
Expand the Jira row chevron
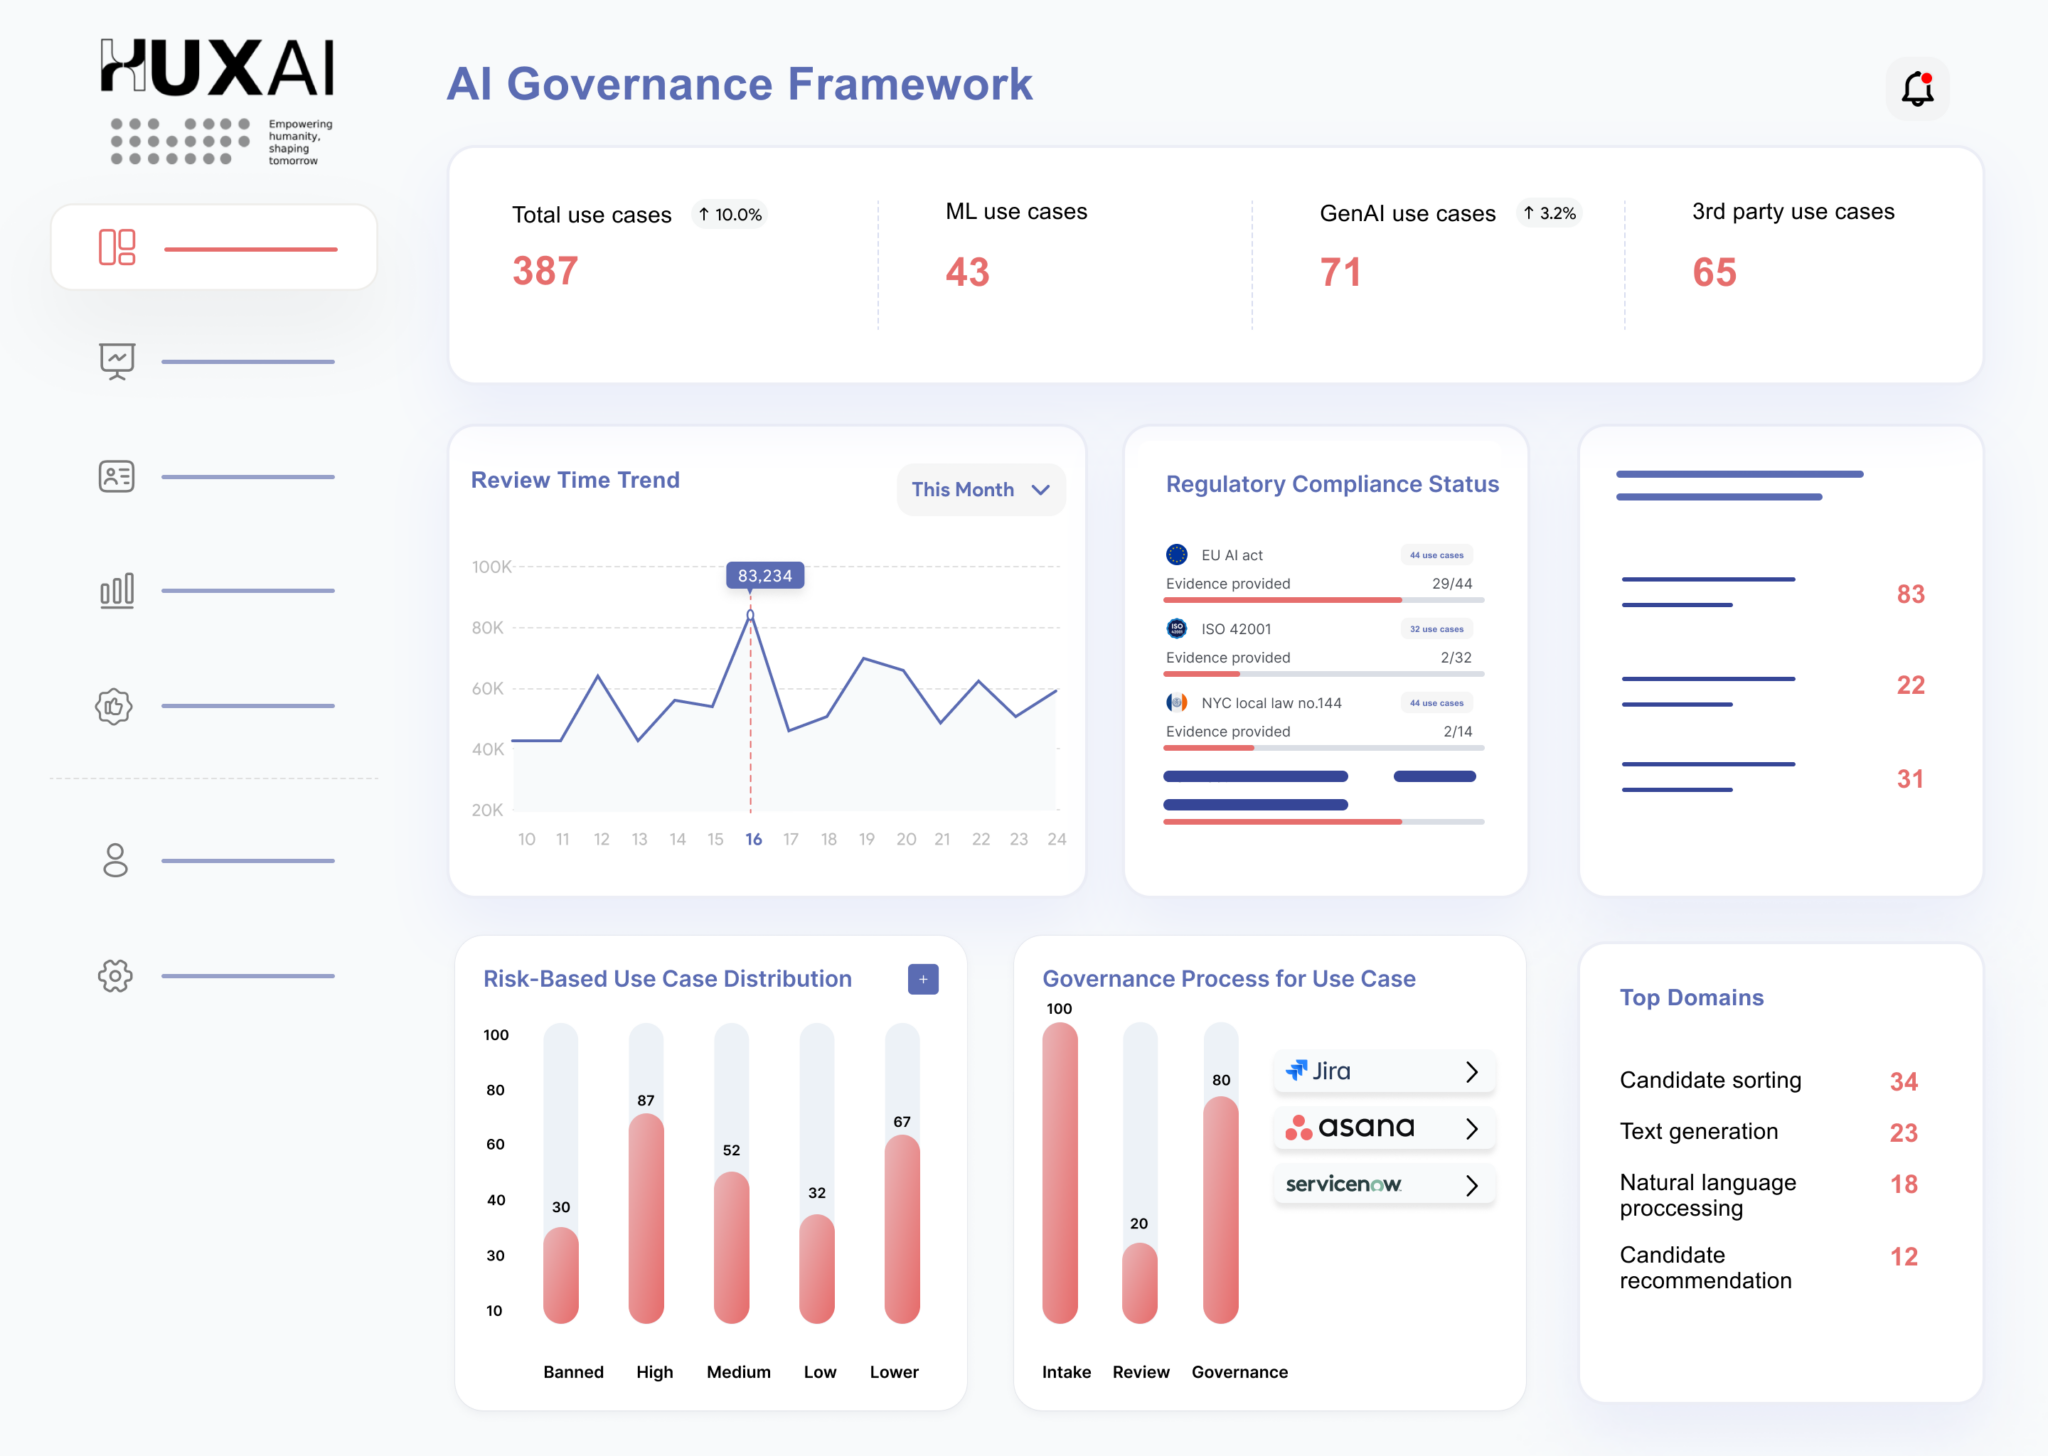[1472, 1071]
